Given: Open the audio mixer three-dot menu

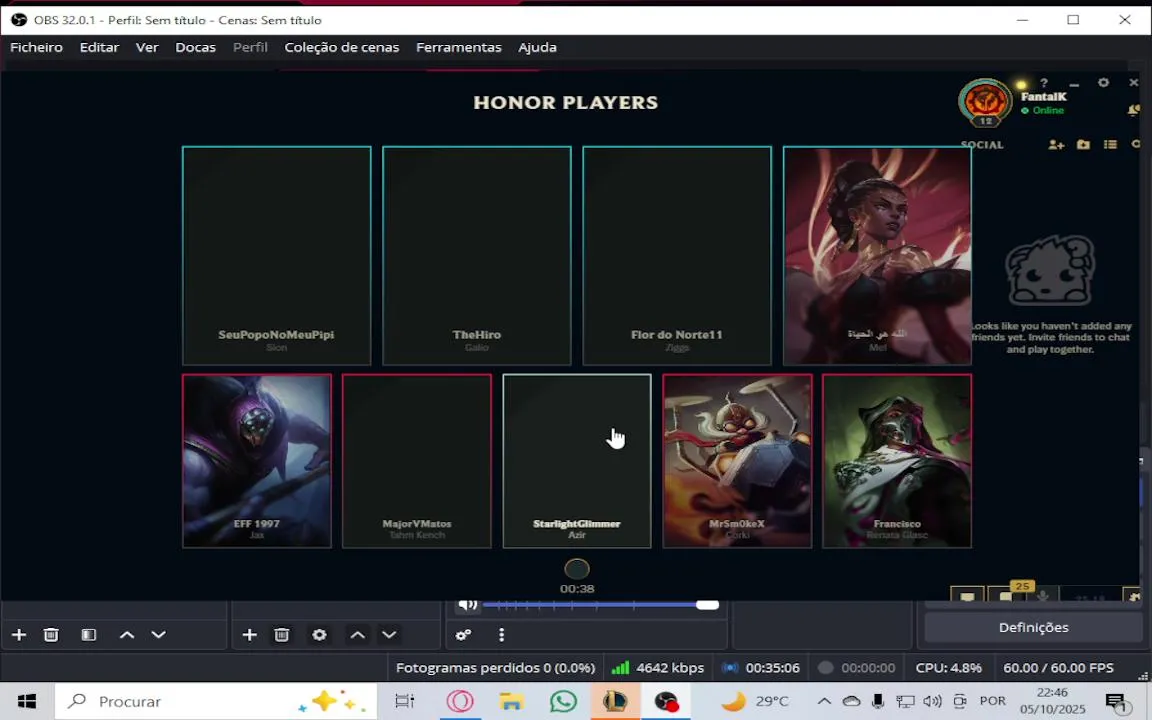Looking at the screenshot, I should pyautogui.click(x=502, y=635).
